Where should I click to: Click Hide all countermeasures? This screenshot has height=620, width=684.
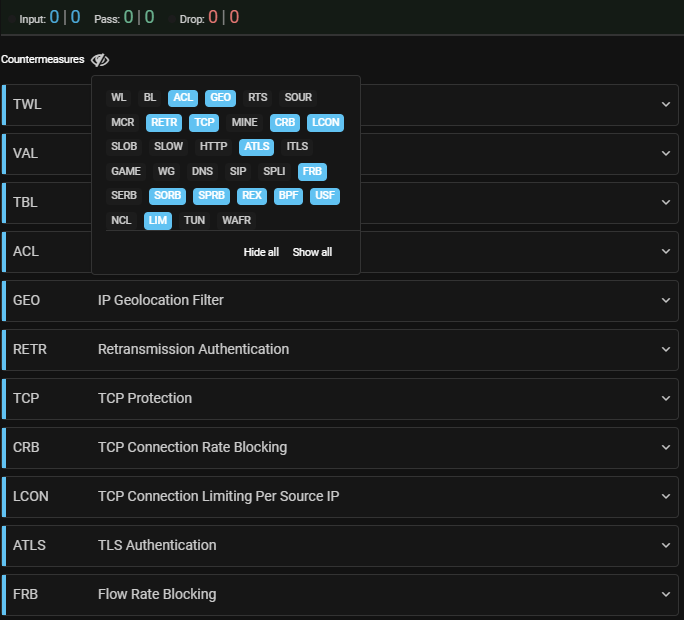(261, 252)
